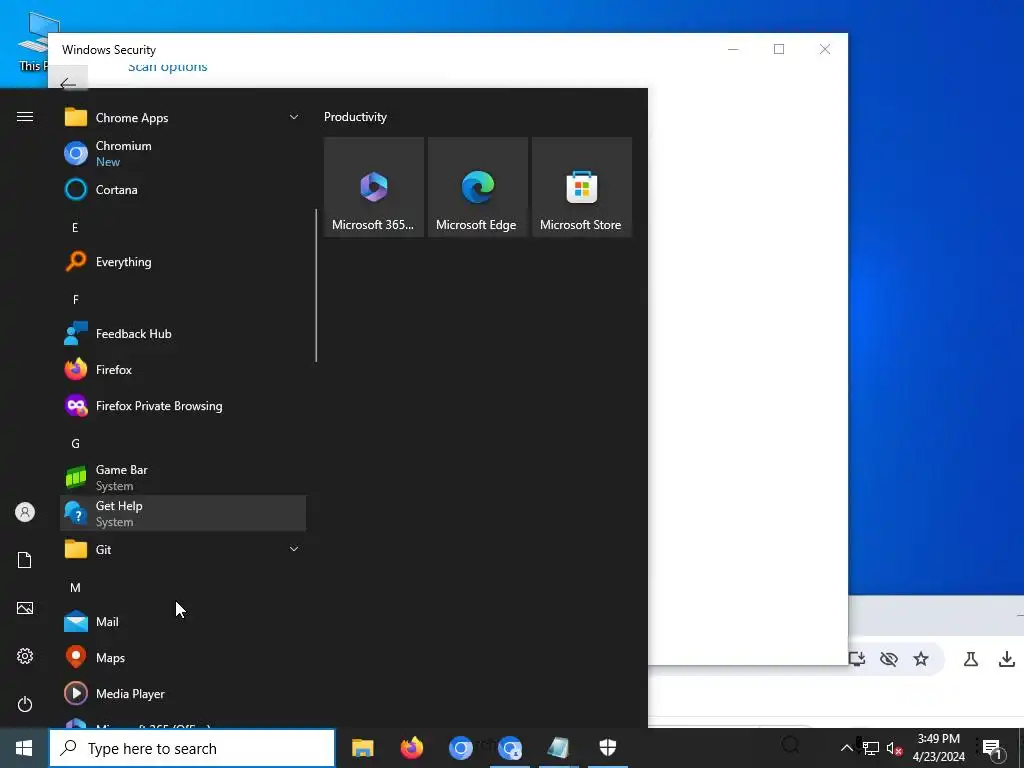Click the downloads arrow in the browser toolbar
1024x768 pixels.
tap(1007, 659)
